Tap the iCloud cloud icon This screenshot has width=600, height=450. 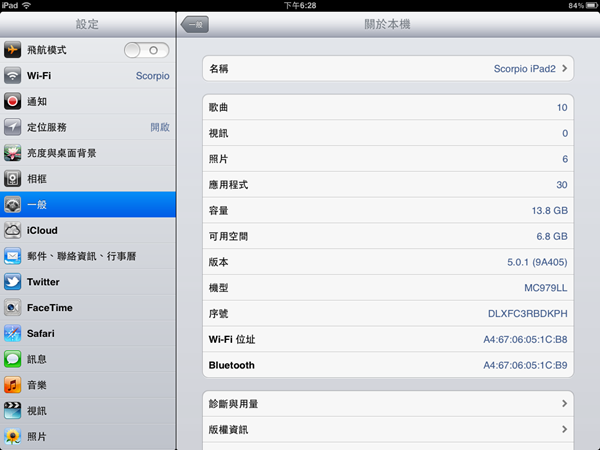[12, 230]
